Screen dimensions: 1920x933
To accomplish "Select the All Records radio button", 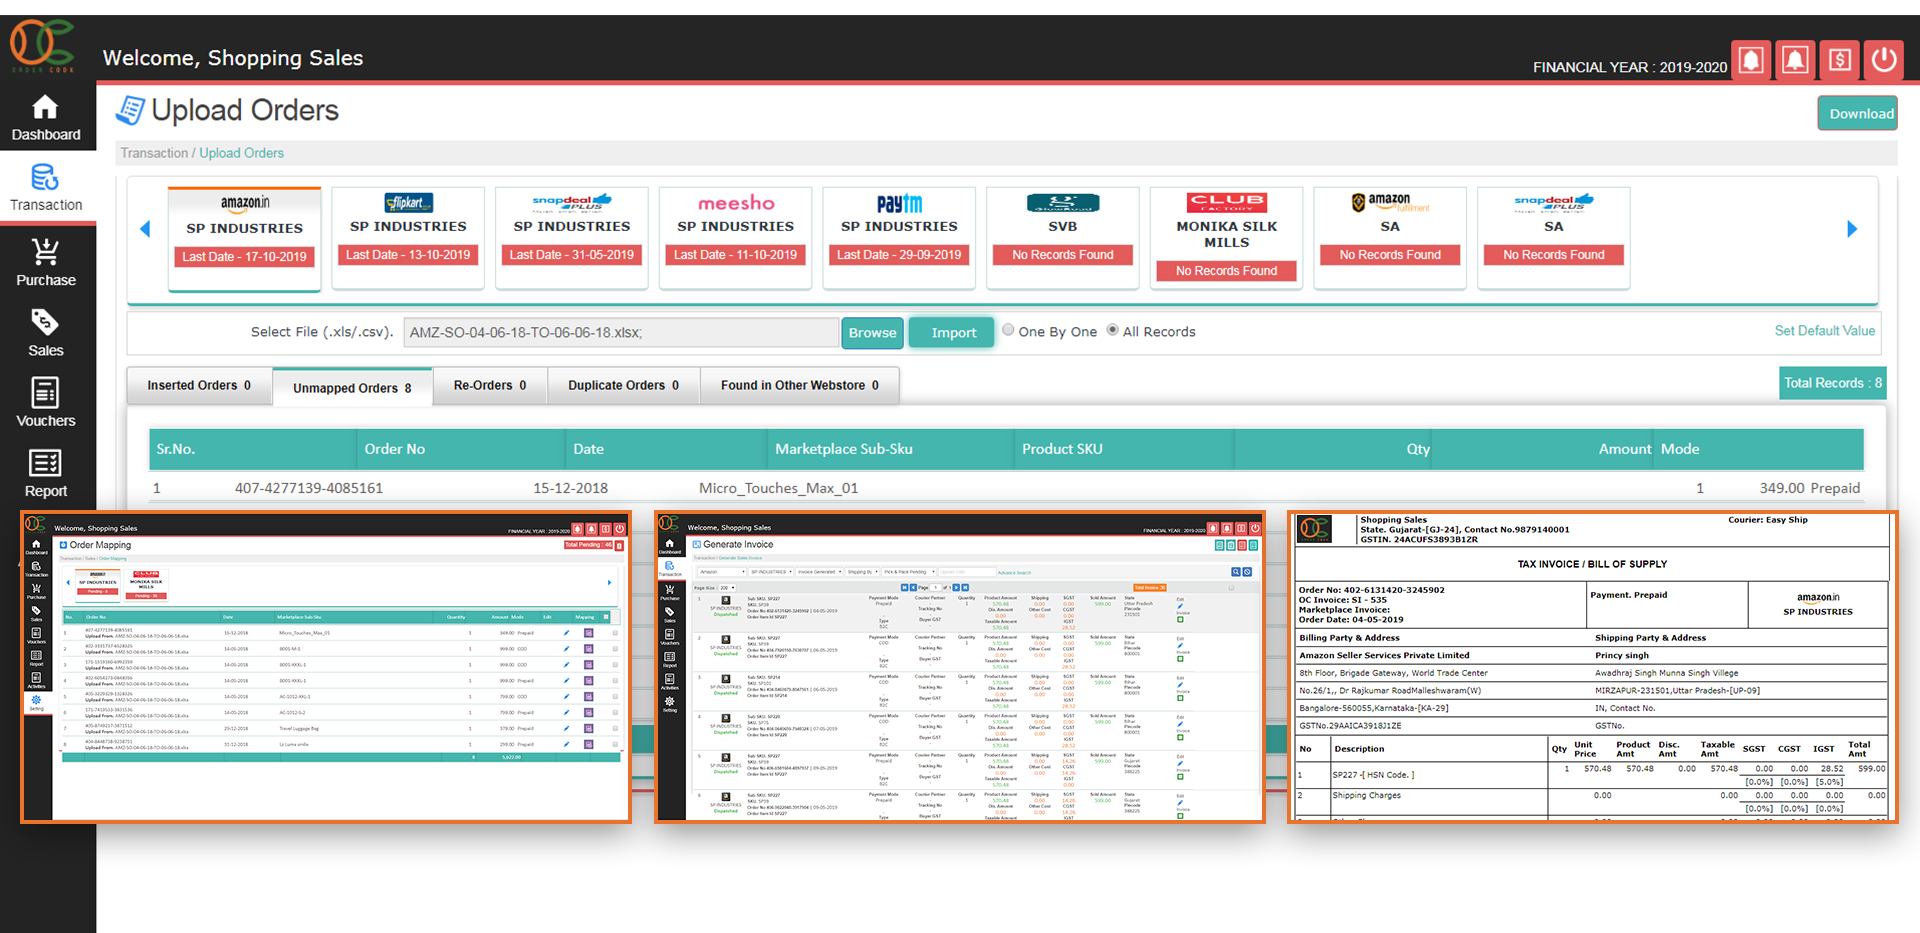I will point(1112,331).
